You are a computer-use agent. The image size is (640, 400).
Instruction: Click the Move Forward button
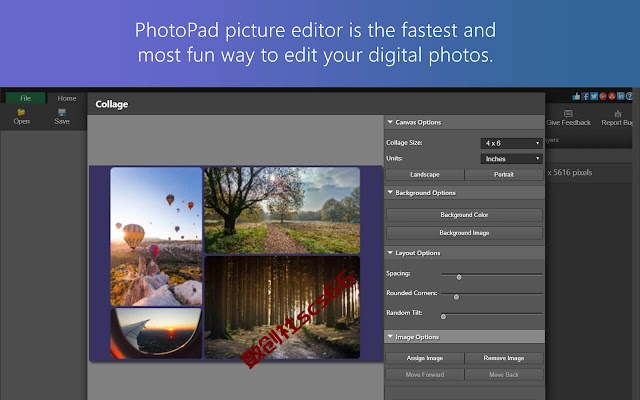[x=424, y=374]
